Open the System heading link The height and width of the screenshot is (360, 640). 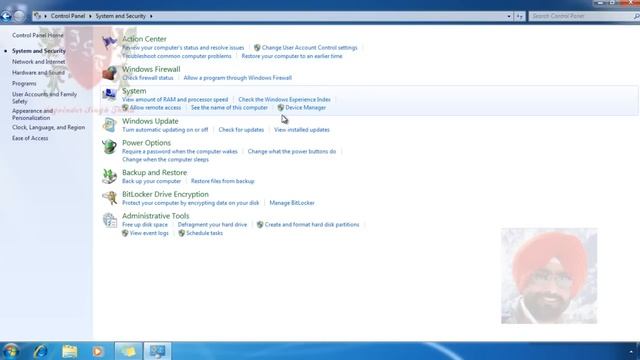(x=134, y=91)
